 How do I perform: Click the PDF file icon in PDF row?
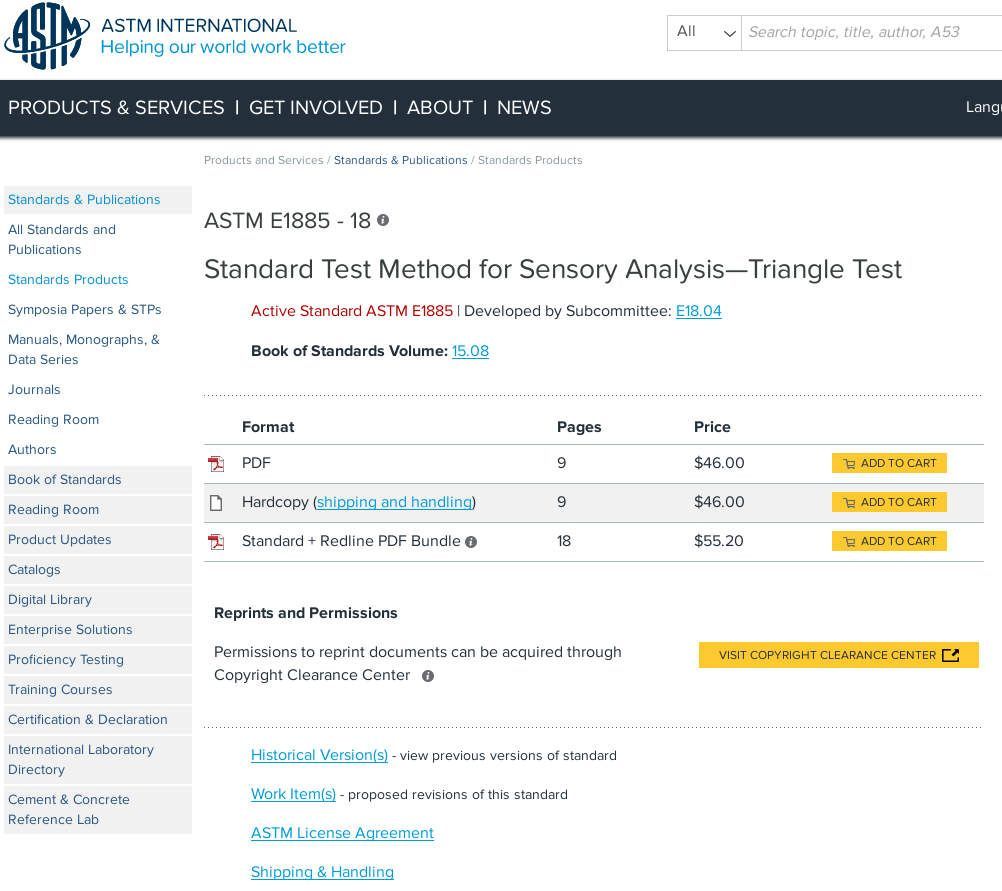pyautogui.click(x=216, y=463)
